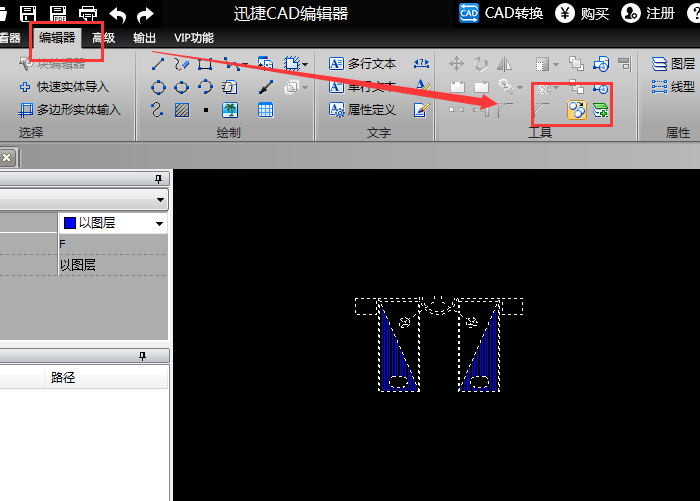This screenshot has width=700, height=501.
Task: Select the hatch fill tool
Action: tap(182, 110)
